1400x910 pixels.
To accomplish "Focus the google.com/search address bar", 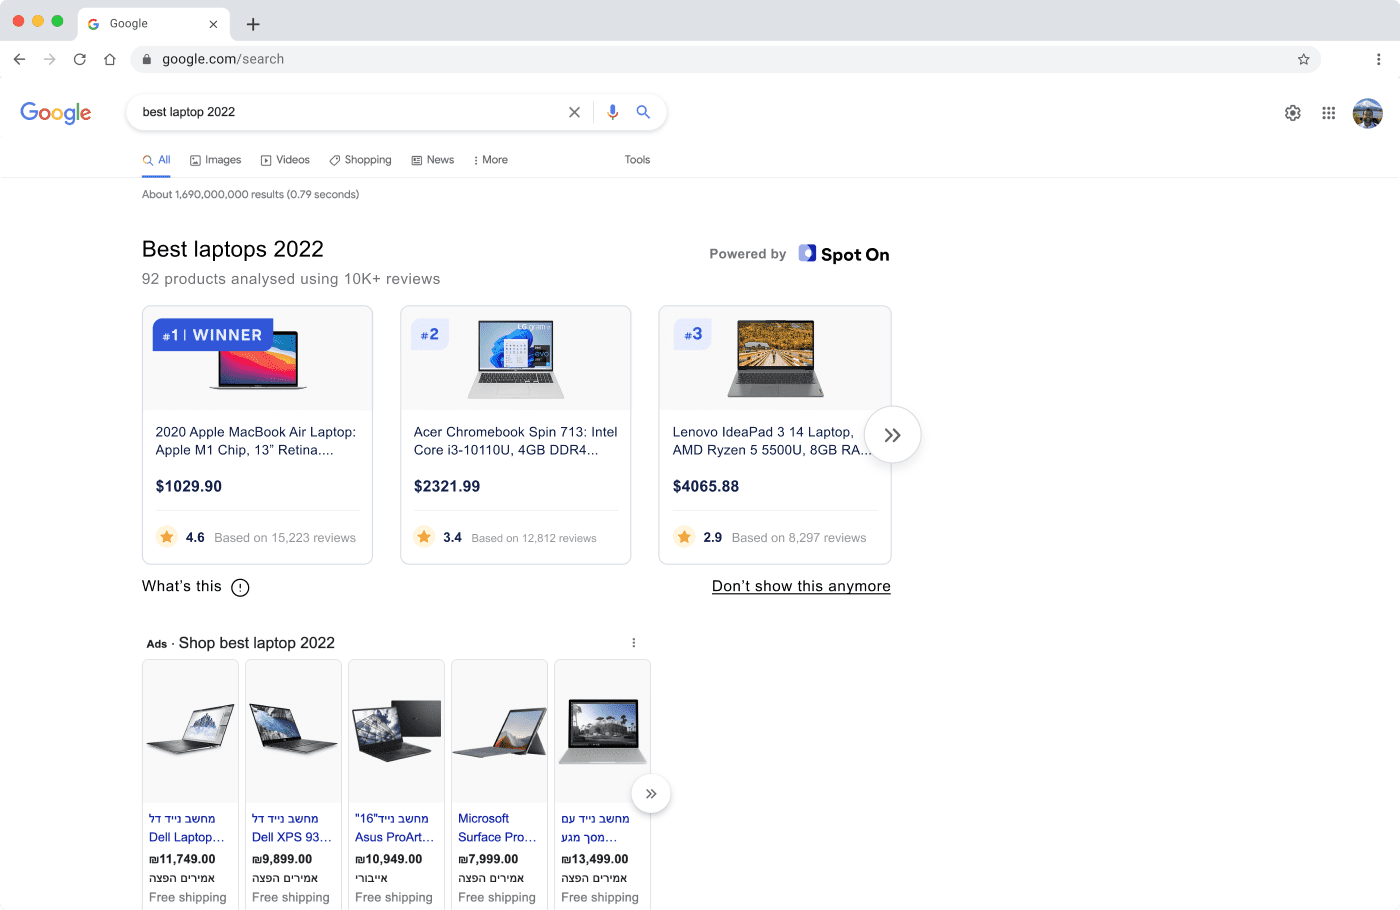I will [725, 59].
